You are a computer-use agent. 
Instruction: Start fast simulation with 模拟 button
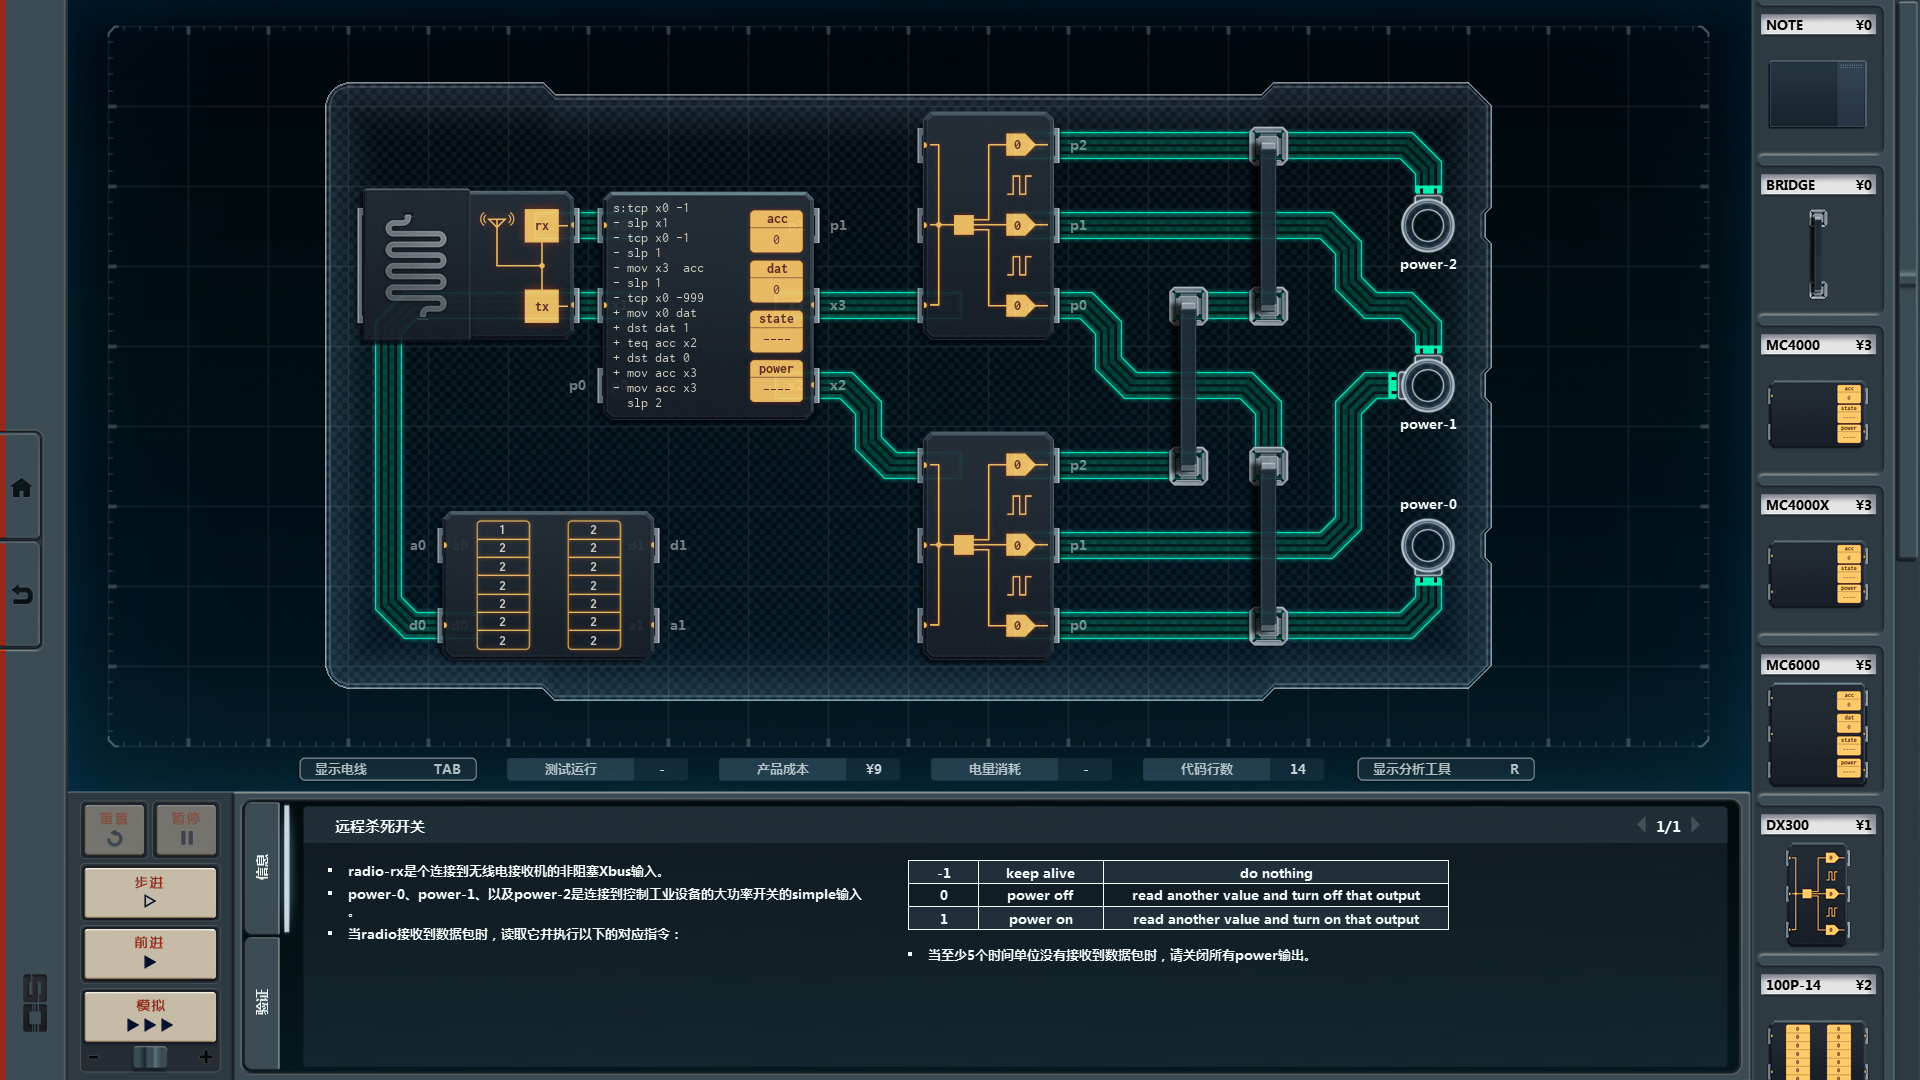pos(150,1015)
